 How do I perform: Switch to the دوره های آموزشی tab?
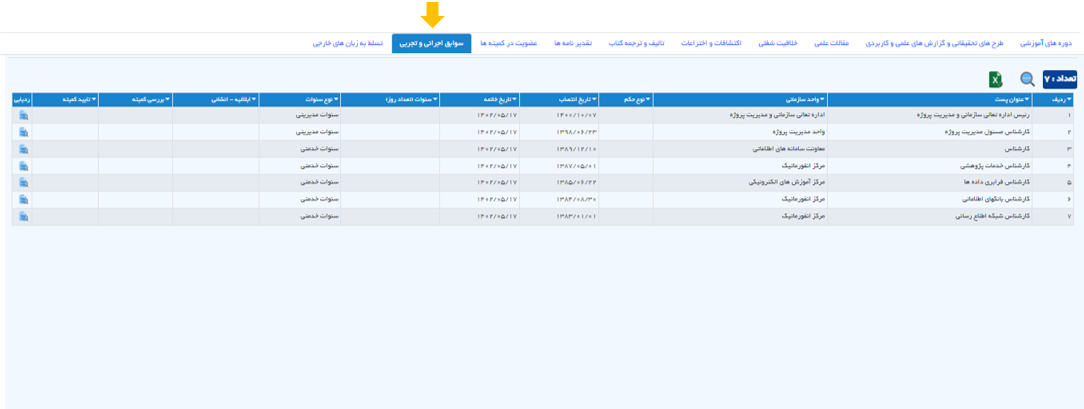1046,43
